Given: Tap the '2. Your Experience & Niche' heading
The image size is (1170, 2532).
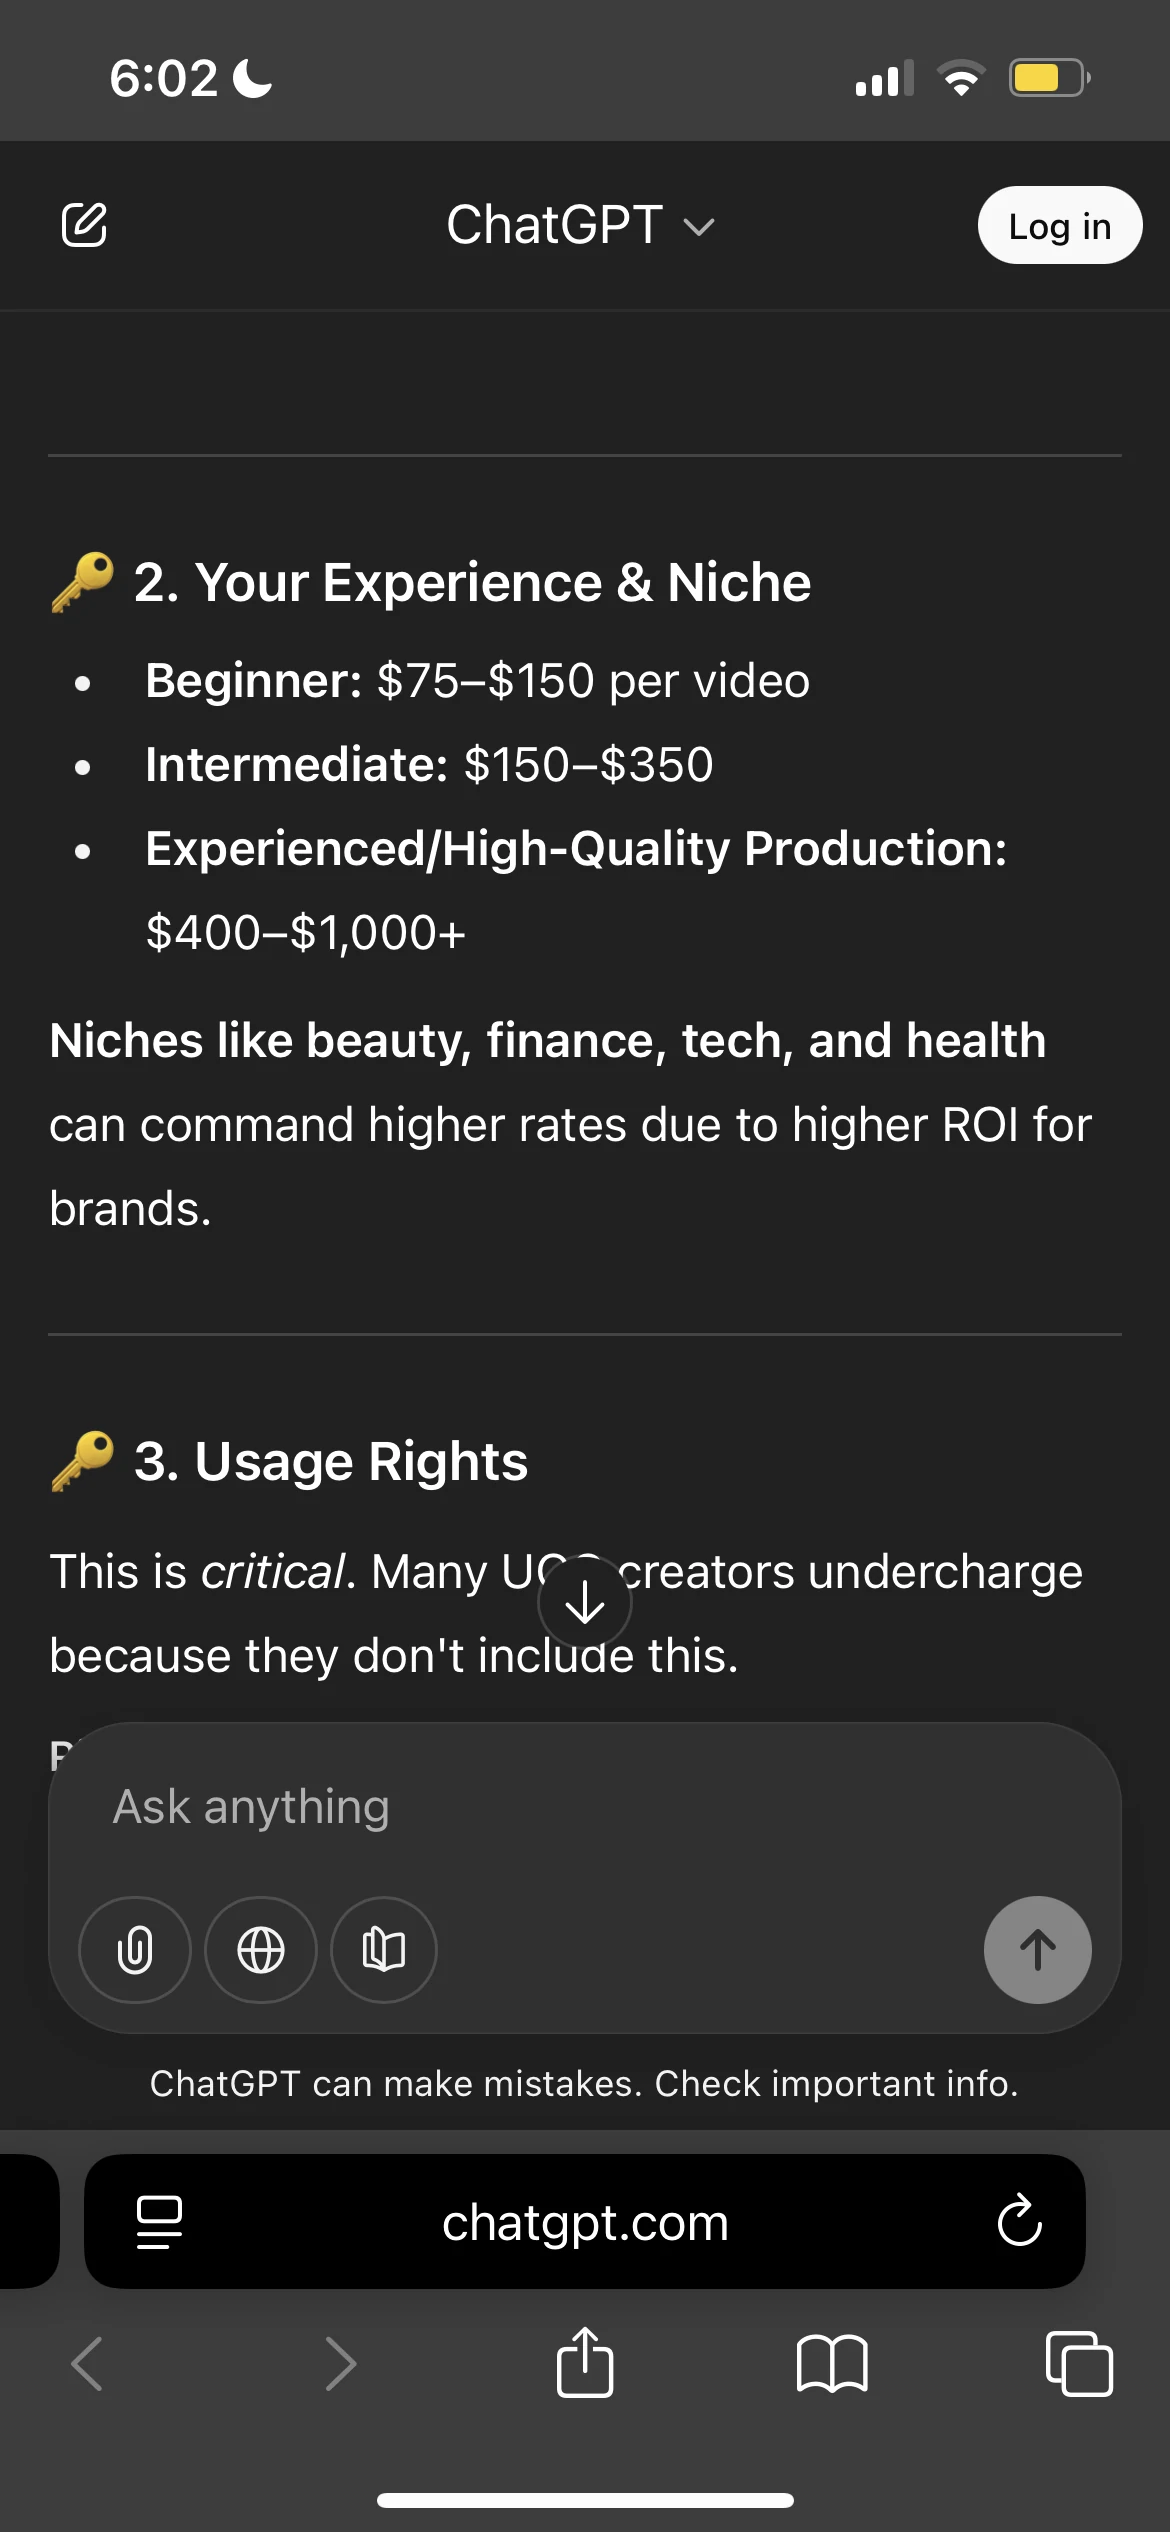Looking at the screenshot, I should tap(472, 582).
